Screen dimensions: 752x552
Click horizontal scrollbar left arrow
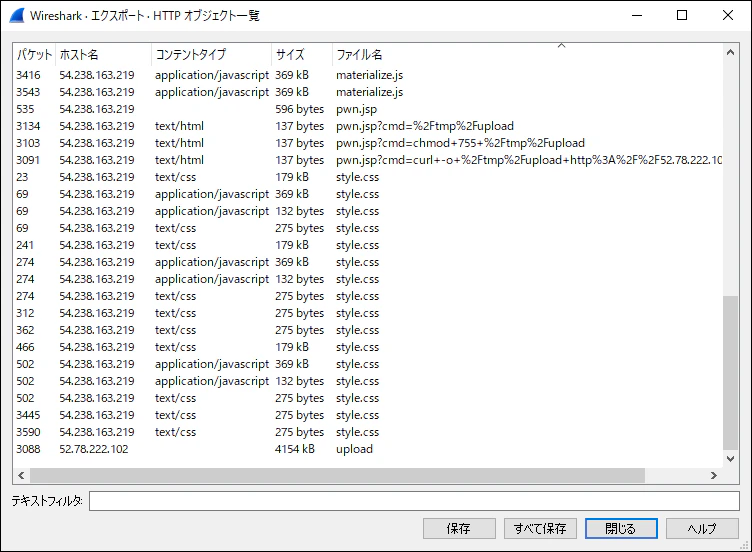coord(21,475)
